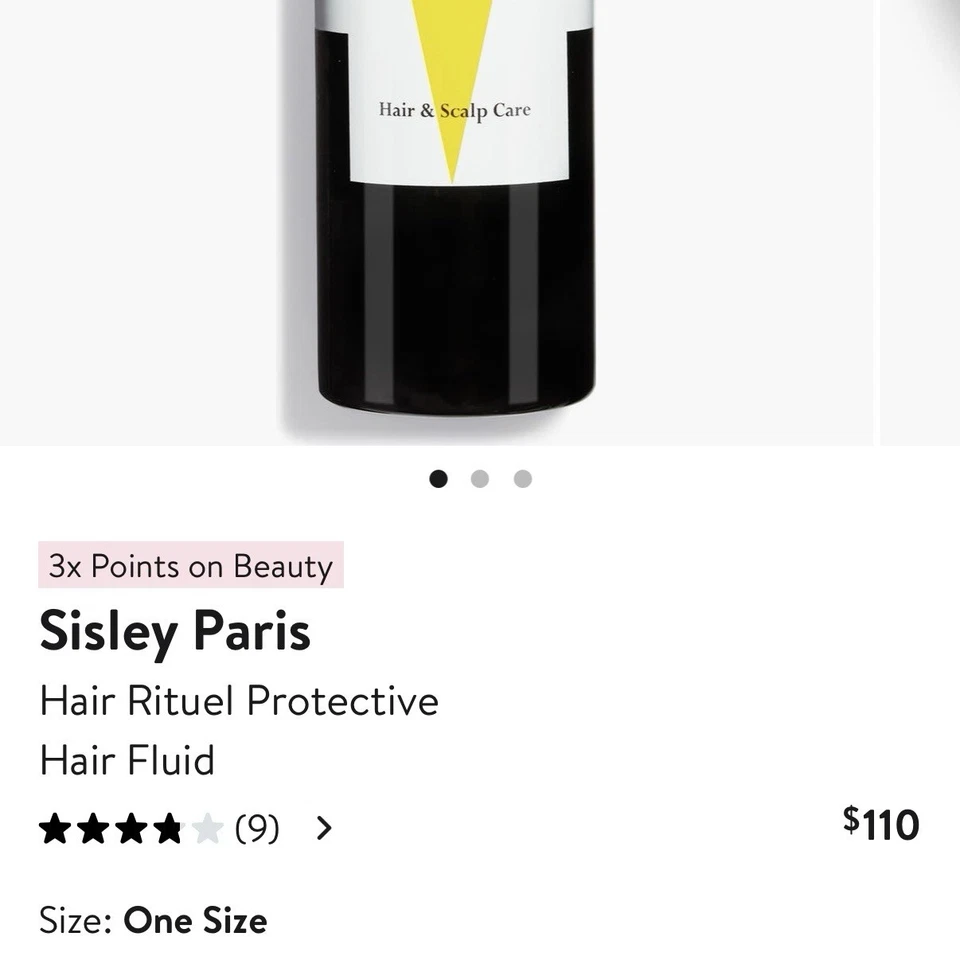Select the first carousel pagination dot

pyautogui.click(x=439, y=478)
